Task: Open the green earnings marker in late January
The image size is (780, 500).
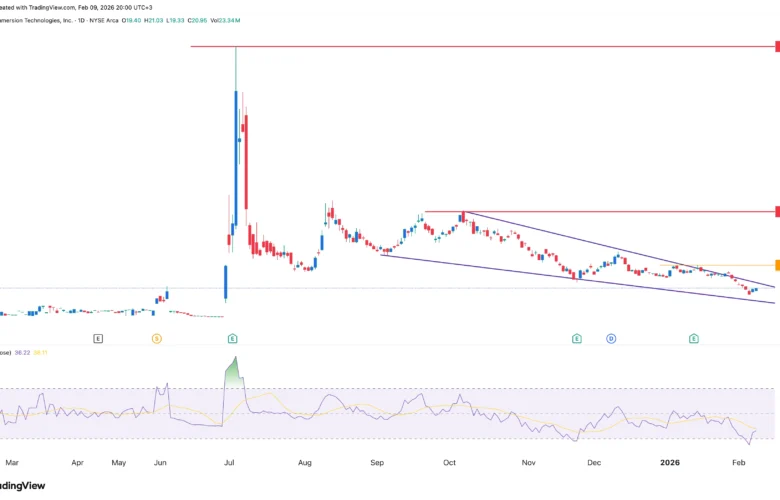Action: pyautogui.click(x=693, y=339)
